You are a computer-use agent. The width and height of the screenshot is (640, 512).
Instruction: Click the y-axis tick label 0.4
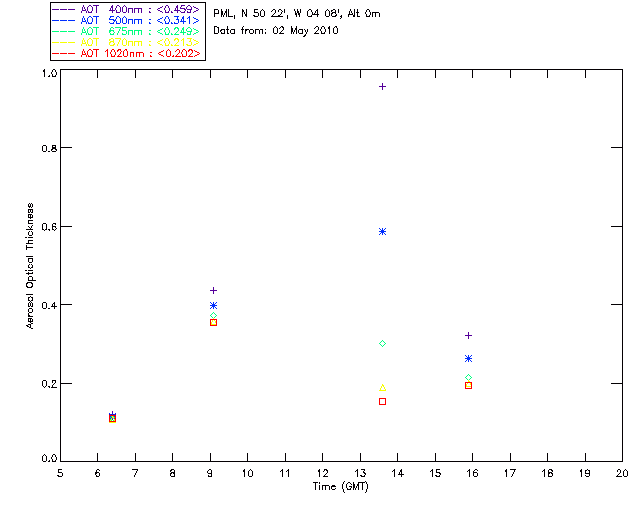tap(49, 305)
